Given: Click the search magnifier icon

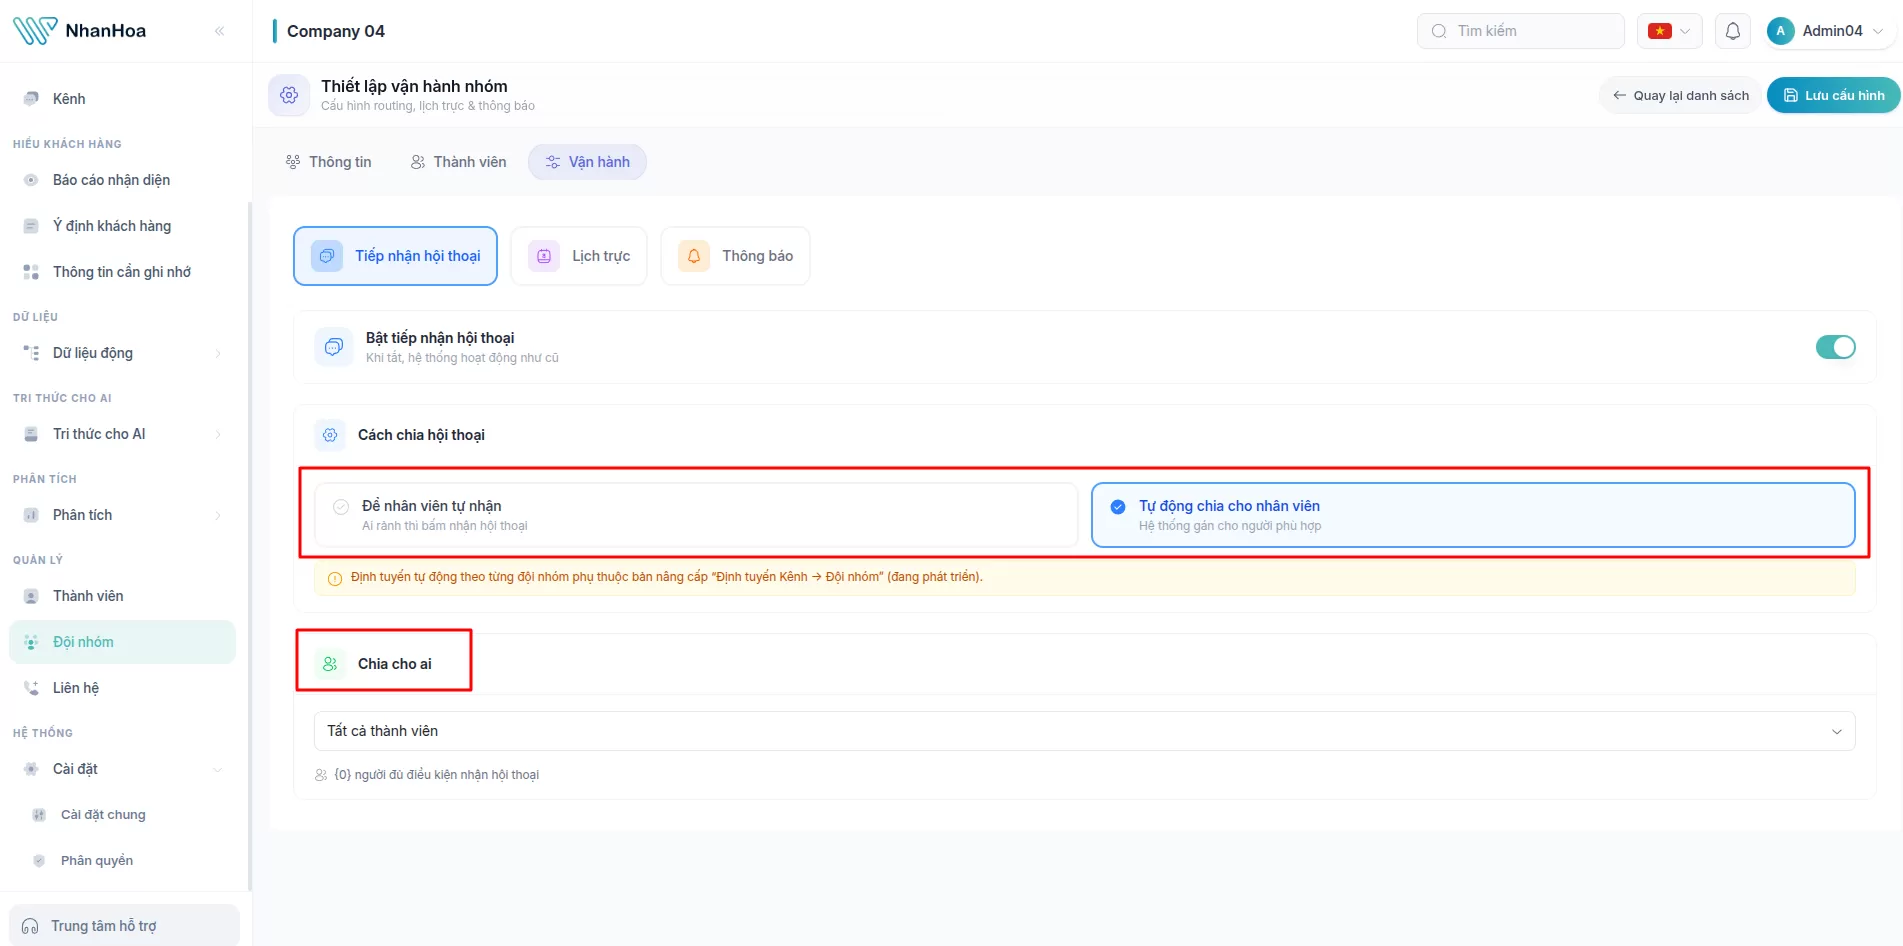Looking at the screenshot, I should coord(1439,31).
